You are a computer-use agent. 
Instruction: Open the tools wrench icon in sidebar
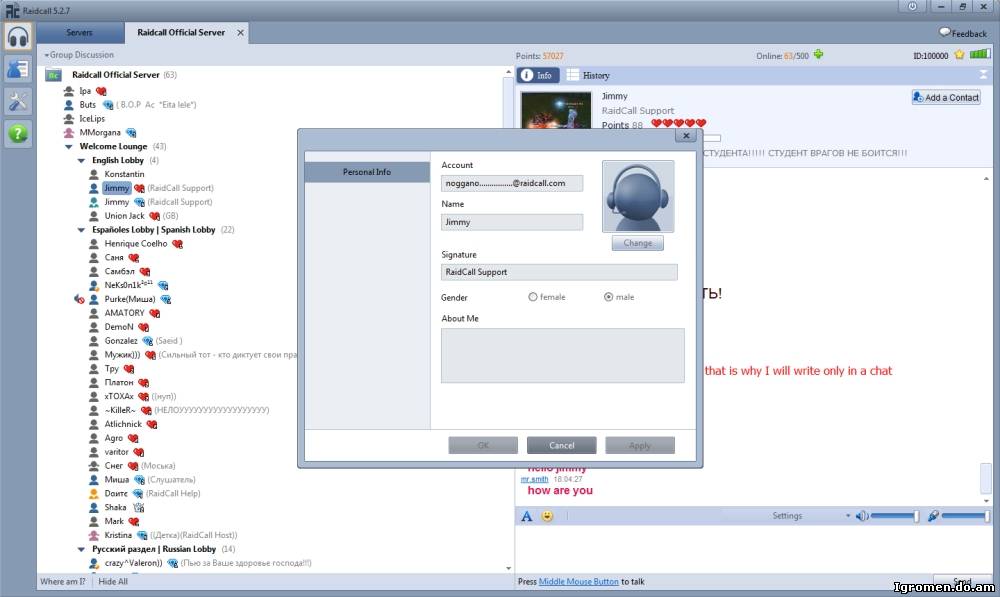coord(17,101)
